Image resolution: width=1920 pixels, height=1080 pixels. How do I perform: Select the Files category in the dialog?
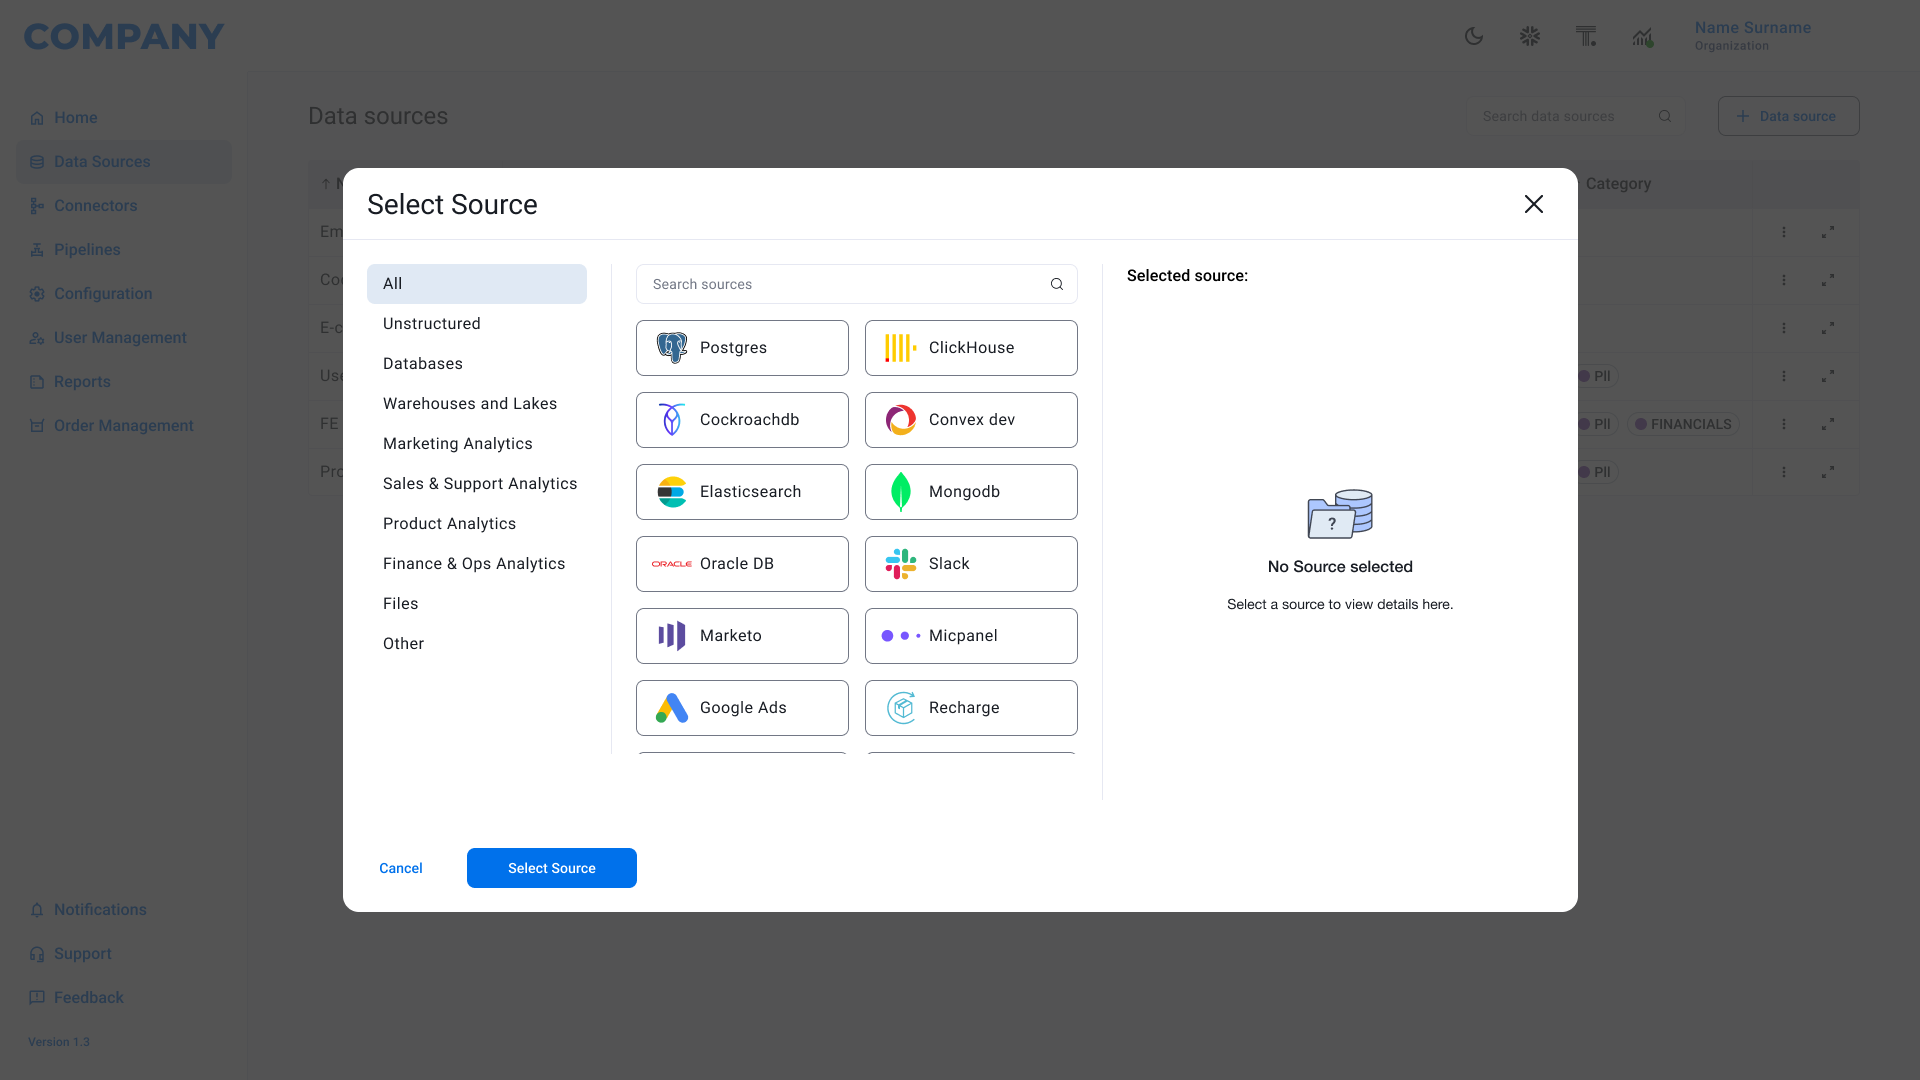[x=400, y=603]
